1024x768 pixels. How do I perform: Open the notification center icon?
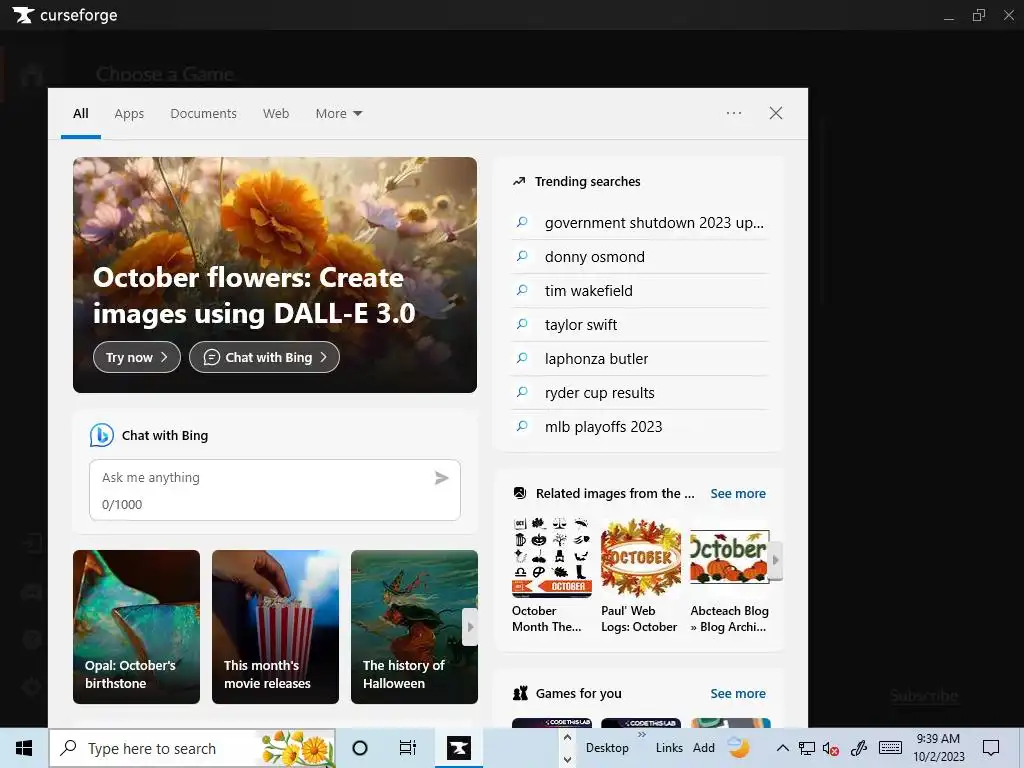[x=991, y=748]
